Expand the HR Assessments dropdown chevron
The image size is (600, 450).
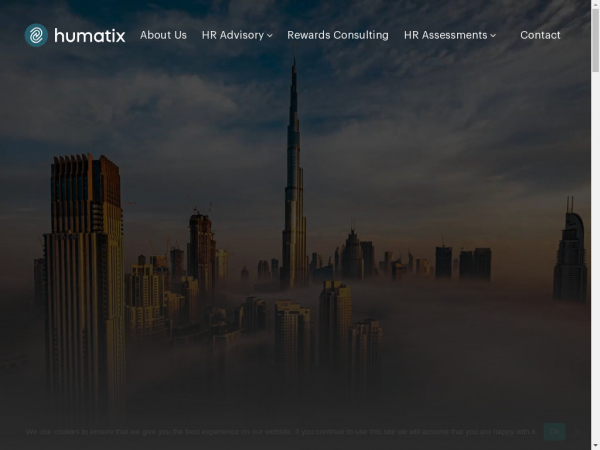493,36
